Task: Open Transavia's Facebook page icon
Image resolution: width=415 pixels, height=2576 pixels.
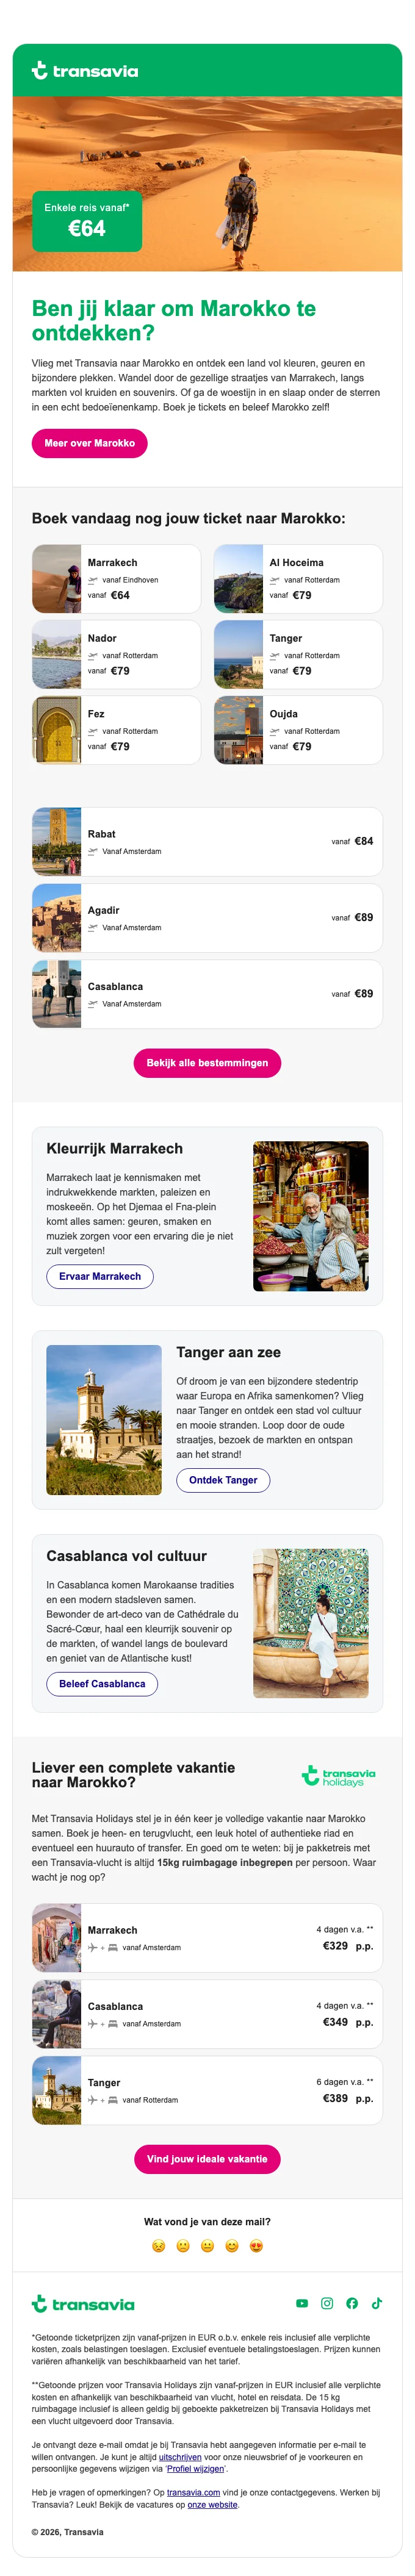Action: click(x=352, y=2303)
